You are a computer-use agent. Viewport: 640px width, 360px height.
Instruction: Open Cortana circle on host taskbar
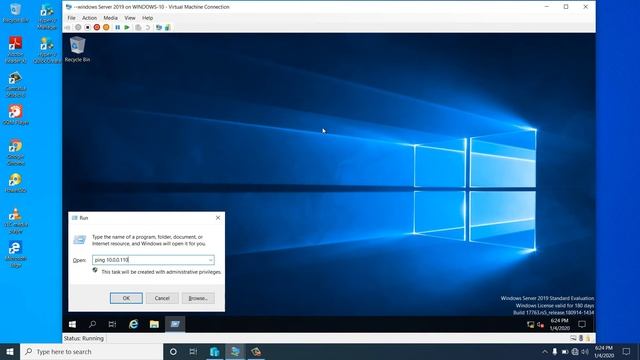[173, 351]
